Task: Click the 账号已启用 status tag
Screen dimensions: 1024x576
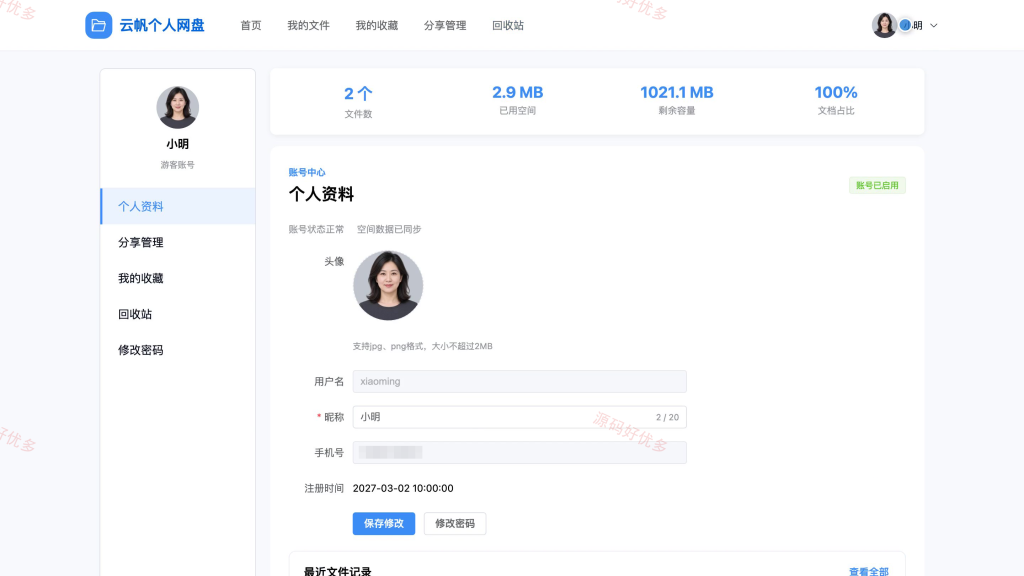Action: pos(877,185)
